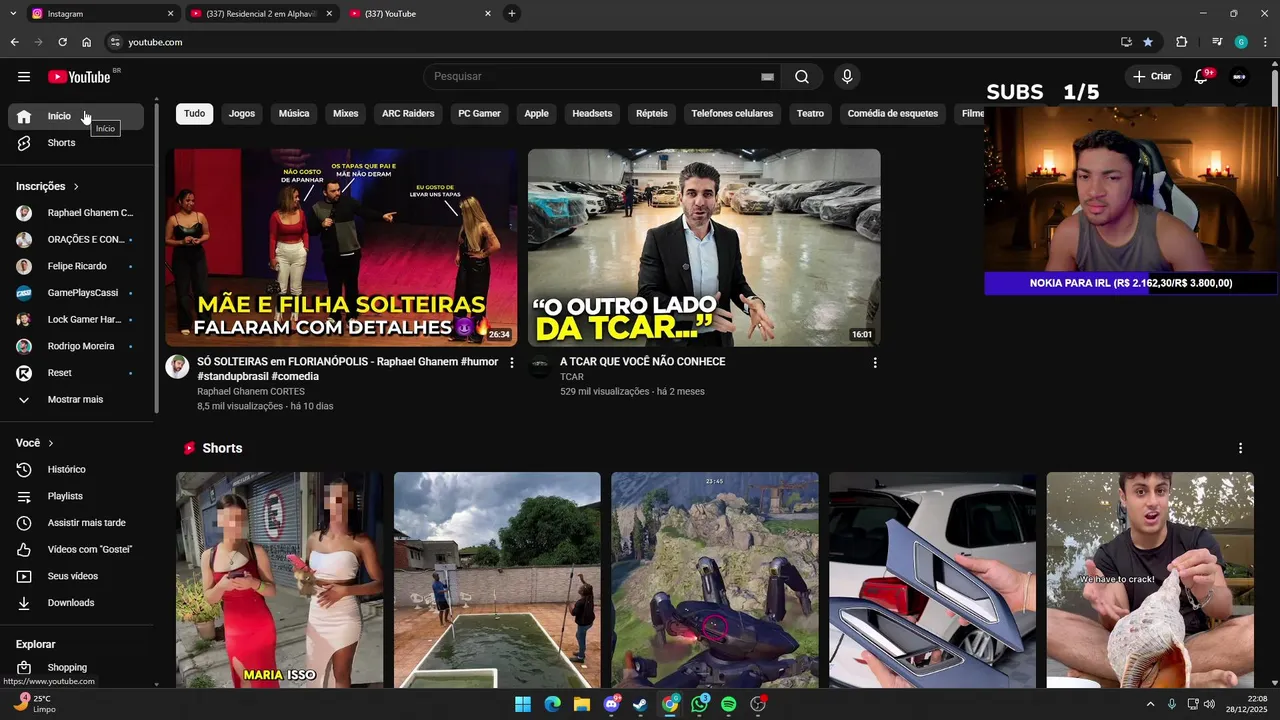Click the Criar button

[x=1152, y=77]
